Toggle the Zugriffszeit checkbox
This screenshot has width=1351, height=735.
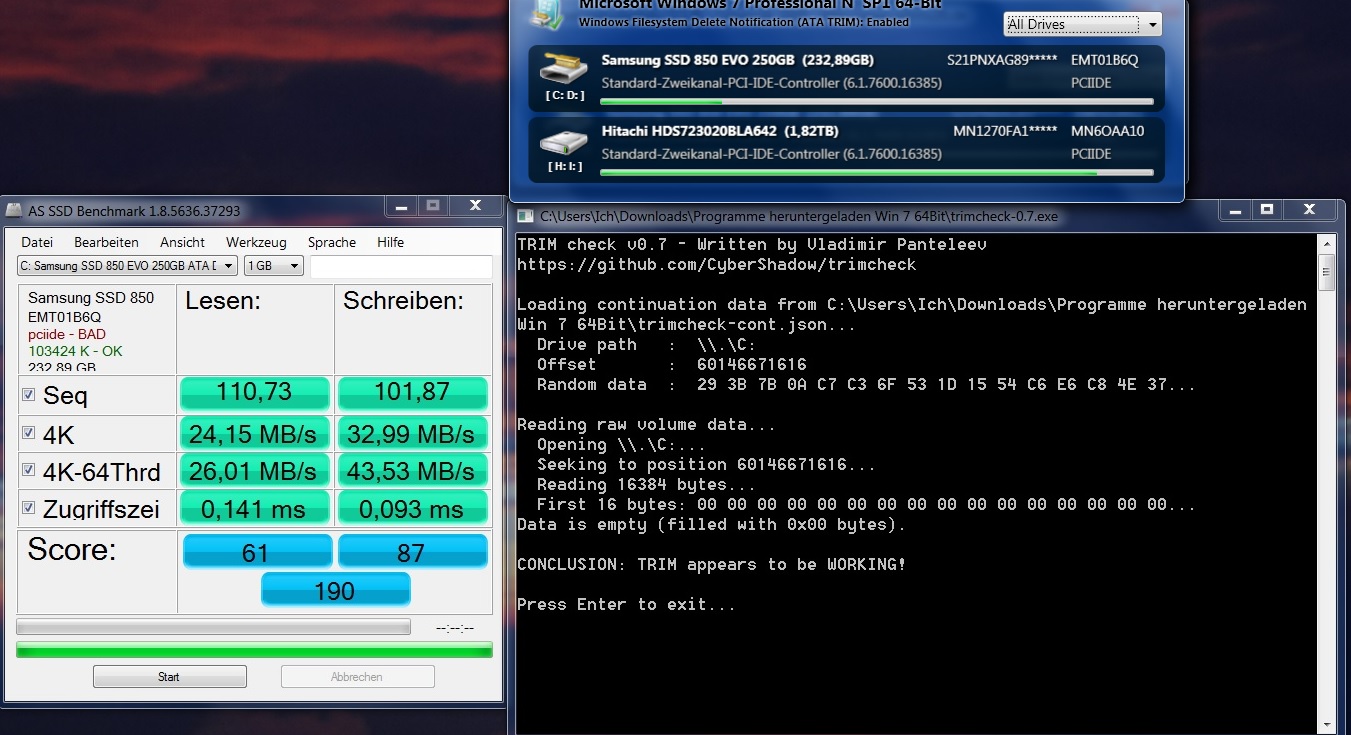pyautogui.click(x=29, y=507)
